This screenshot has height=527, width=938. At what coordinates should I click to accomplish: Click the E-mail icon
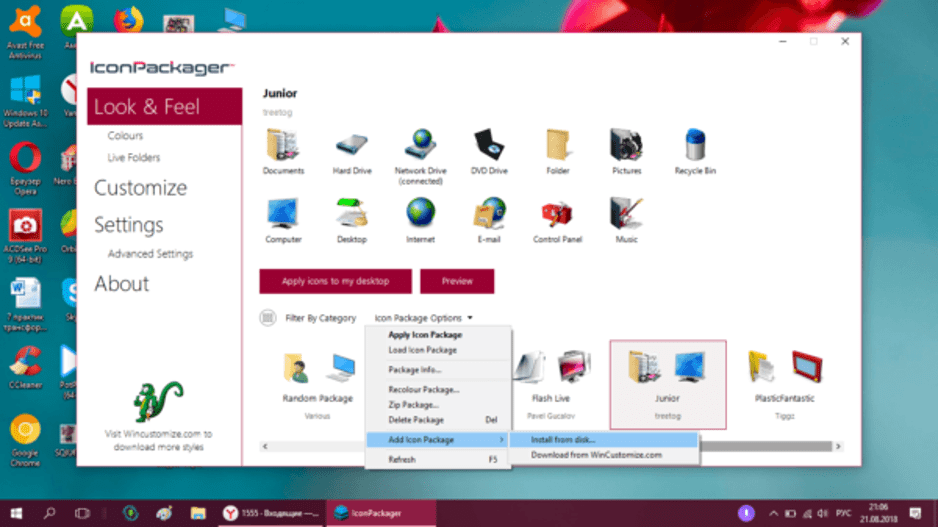click(489, 214)
